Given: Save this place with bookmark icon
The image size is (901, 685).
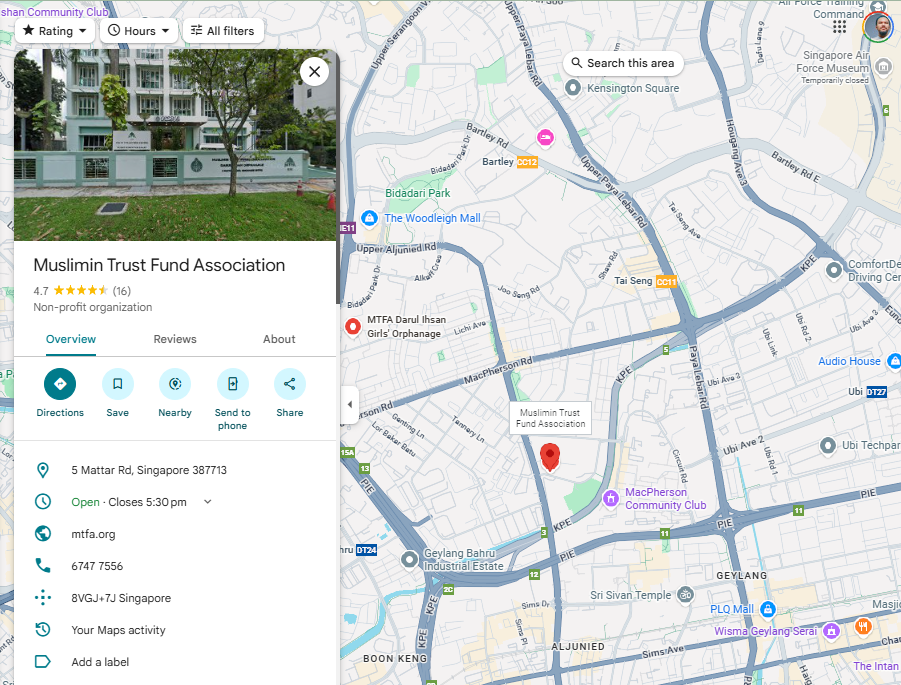Looking at the screenshot, I should click(117, 384).
